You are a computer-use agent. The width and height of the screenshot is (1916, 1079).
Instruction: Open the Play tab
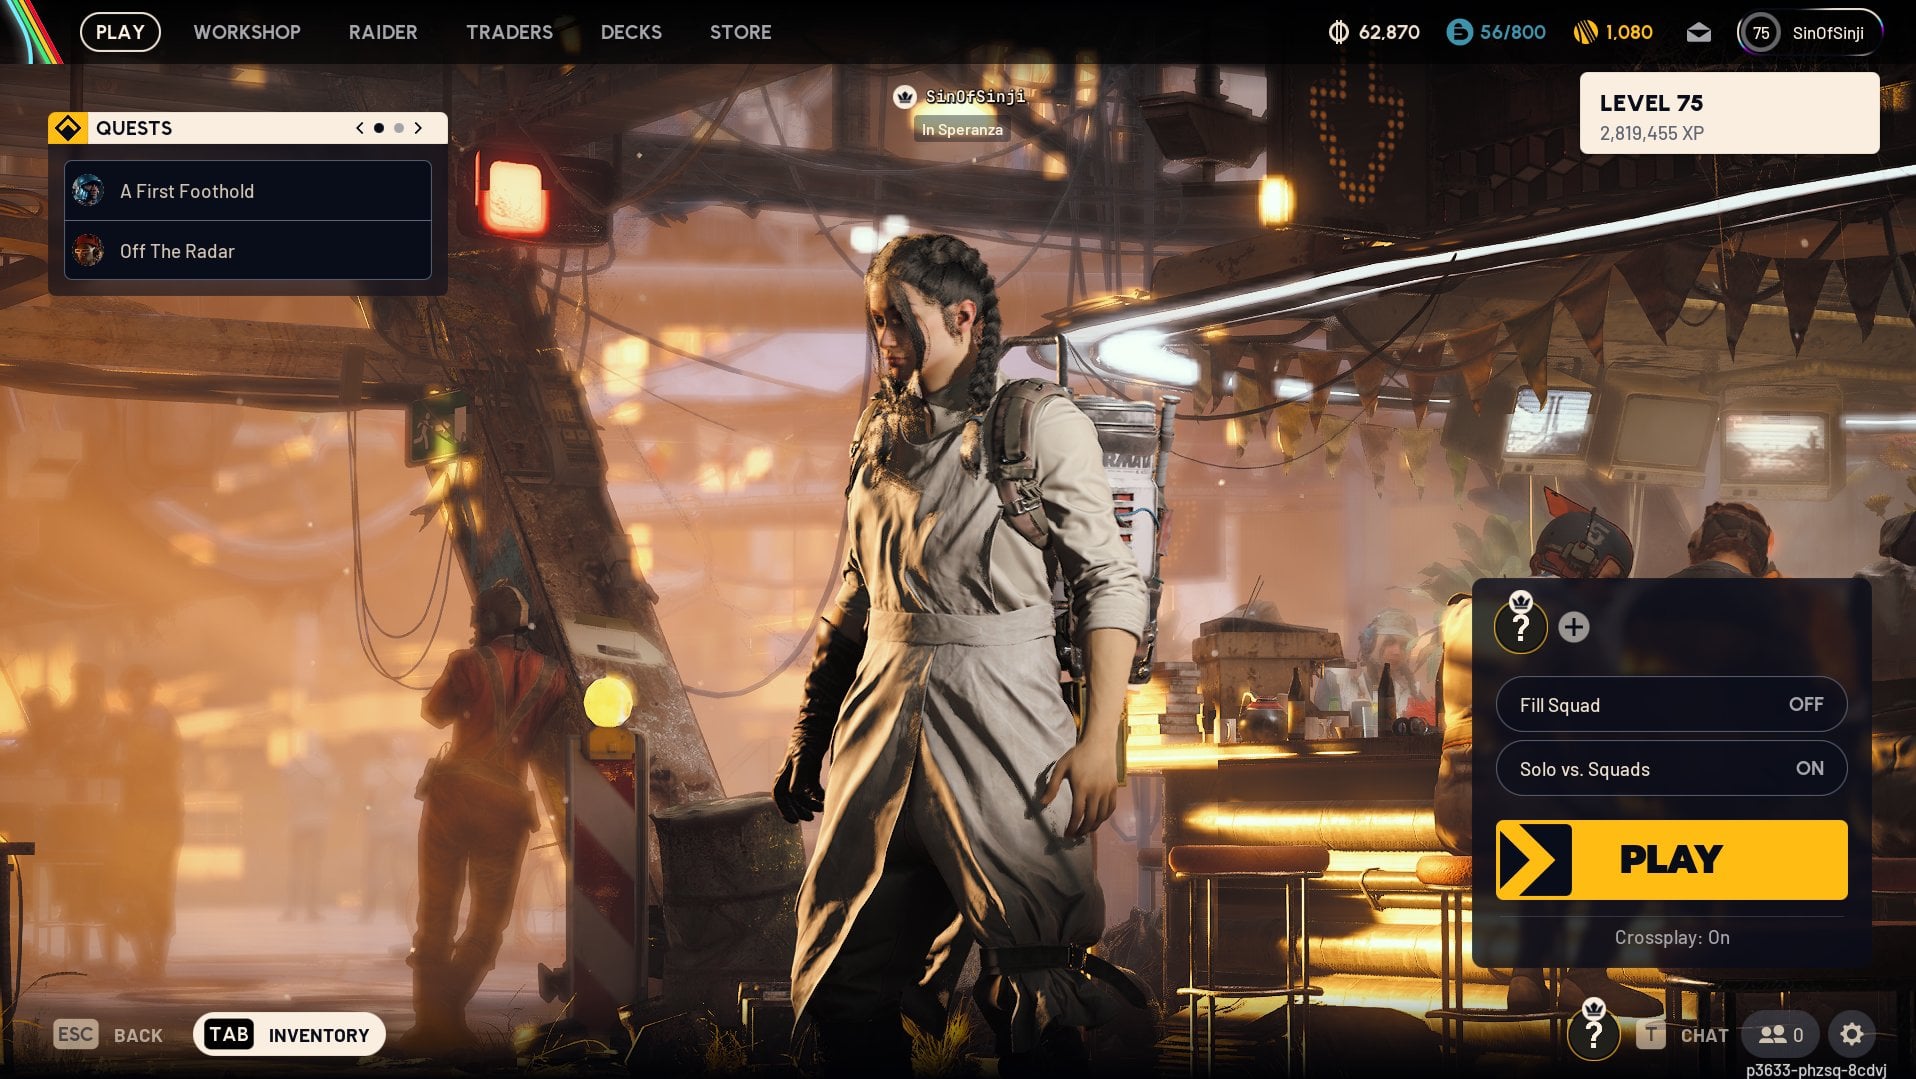[120, 32]
